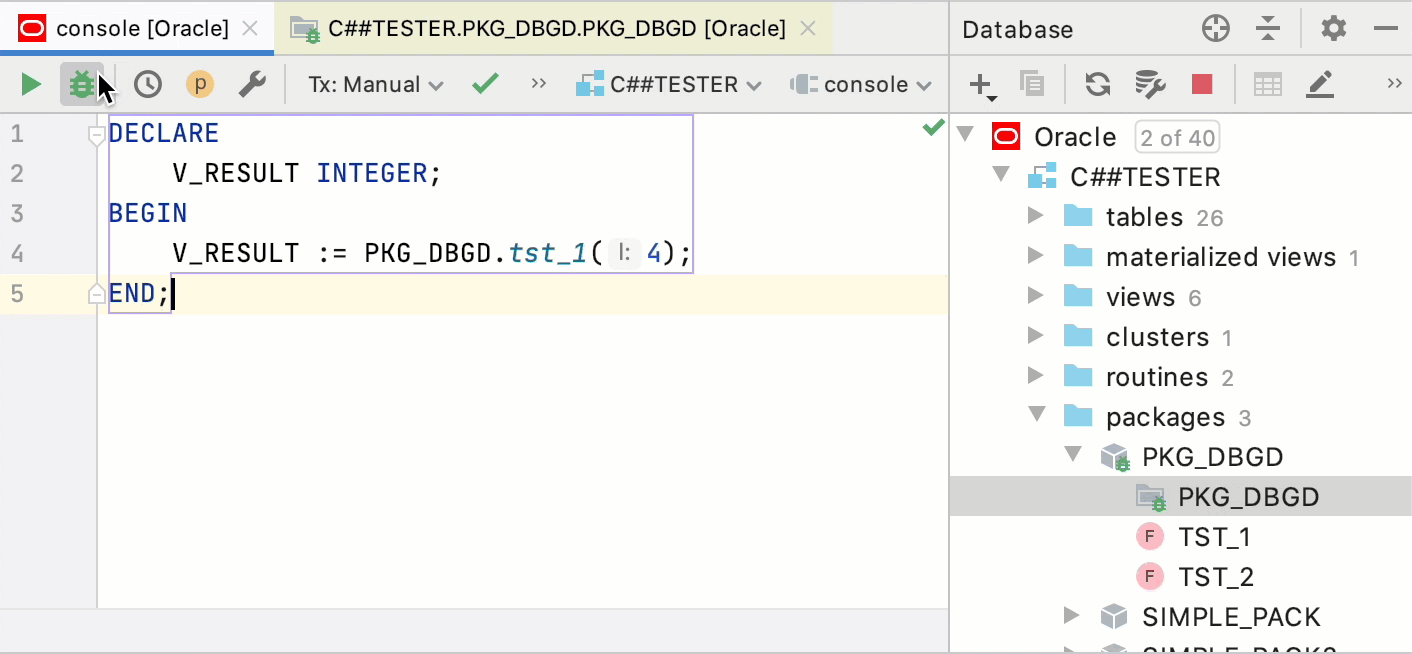Click the more actions chevron in toolbar

point(538,84)
